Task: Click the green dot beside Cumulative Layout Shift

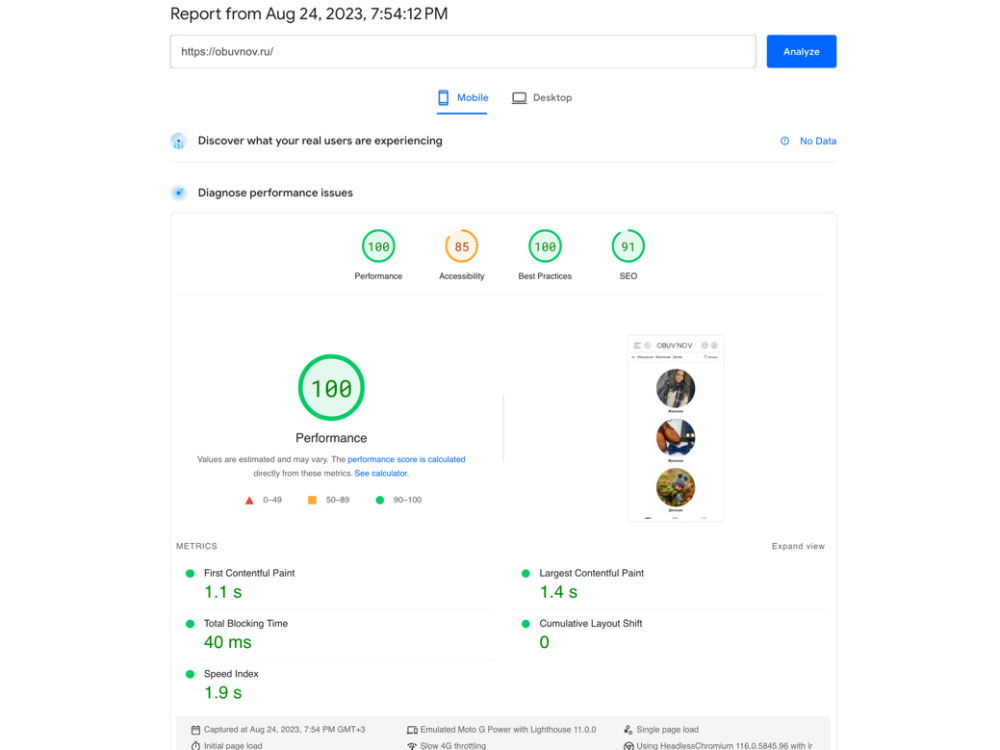Action: click(x=526, y=624)
